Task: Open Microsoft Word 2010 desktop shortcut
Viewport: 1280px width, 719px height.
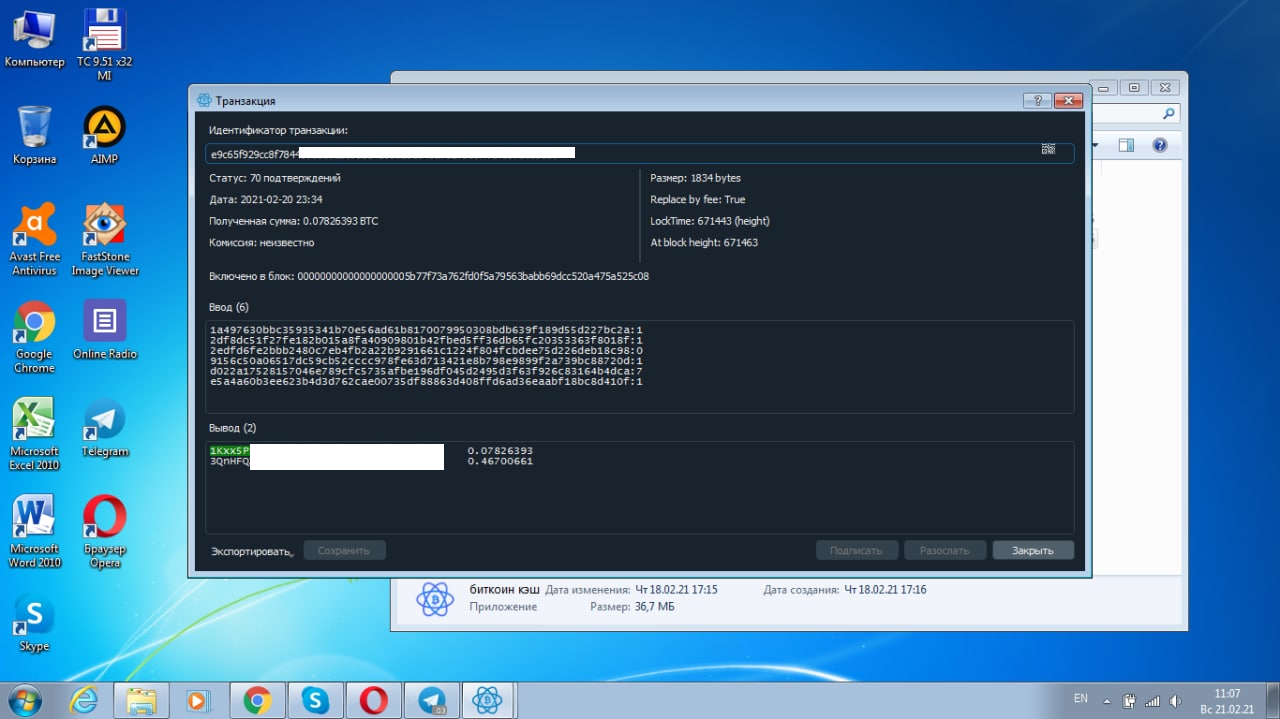Action: (35, 532)
